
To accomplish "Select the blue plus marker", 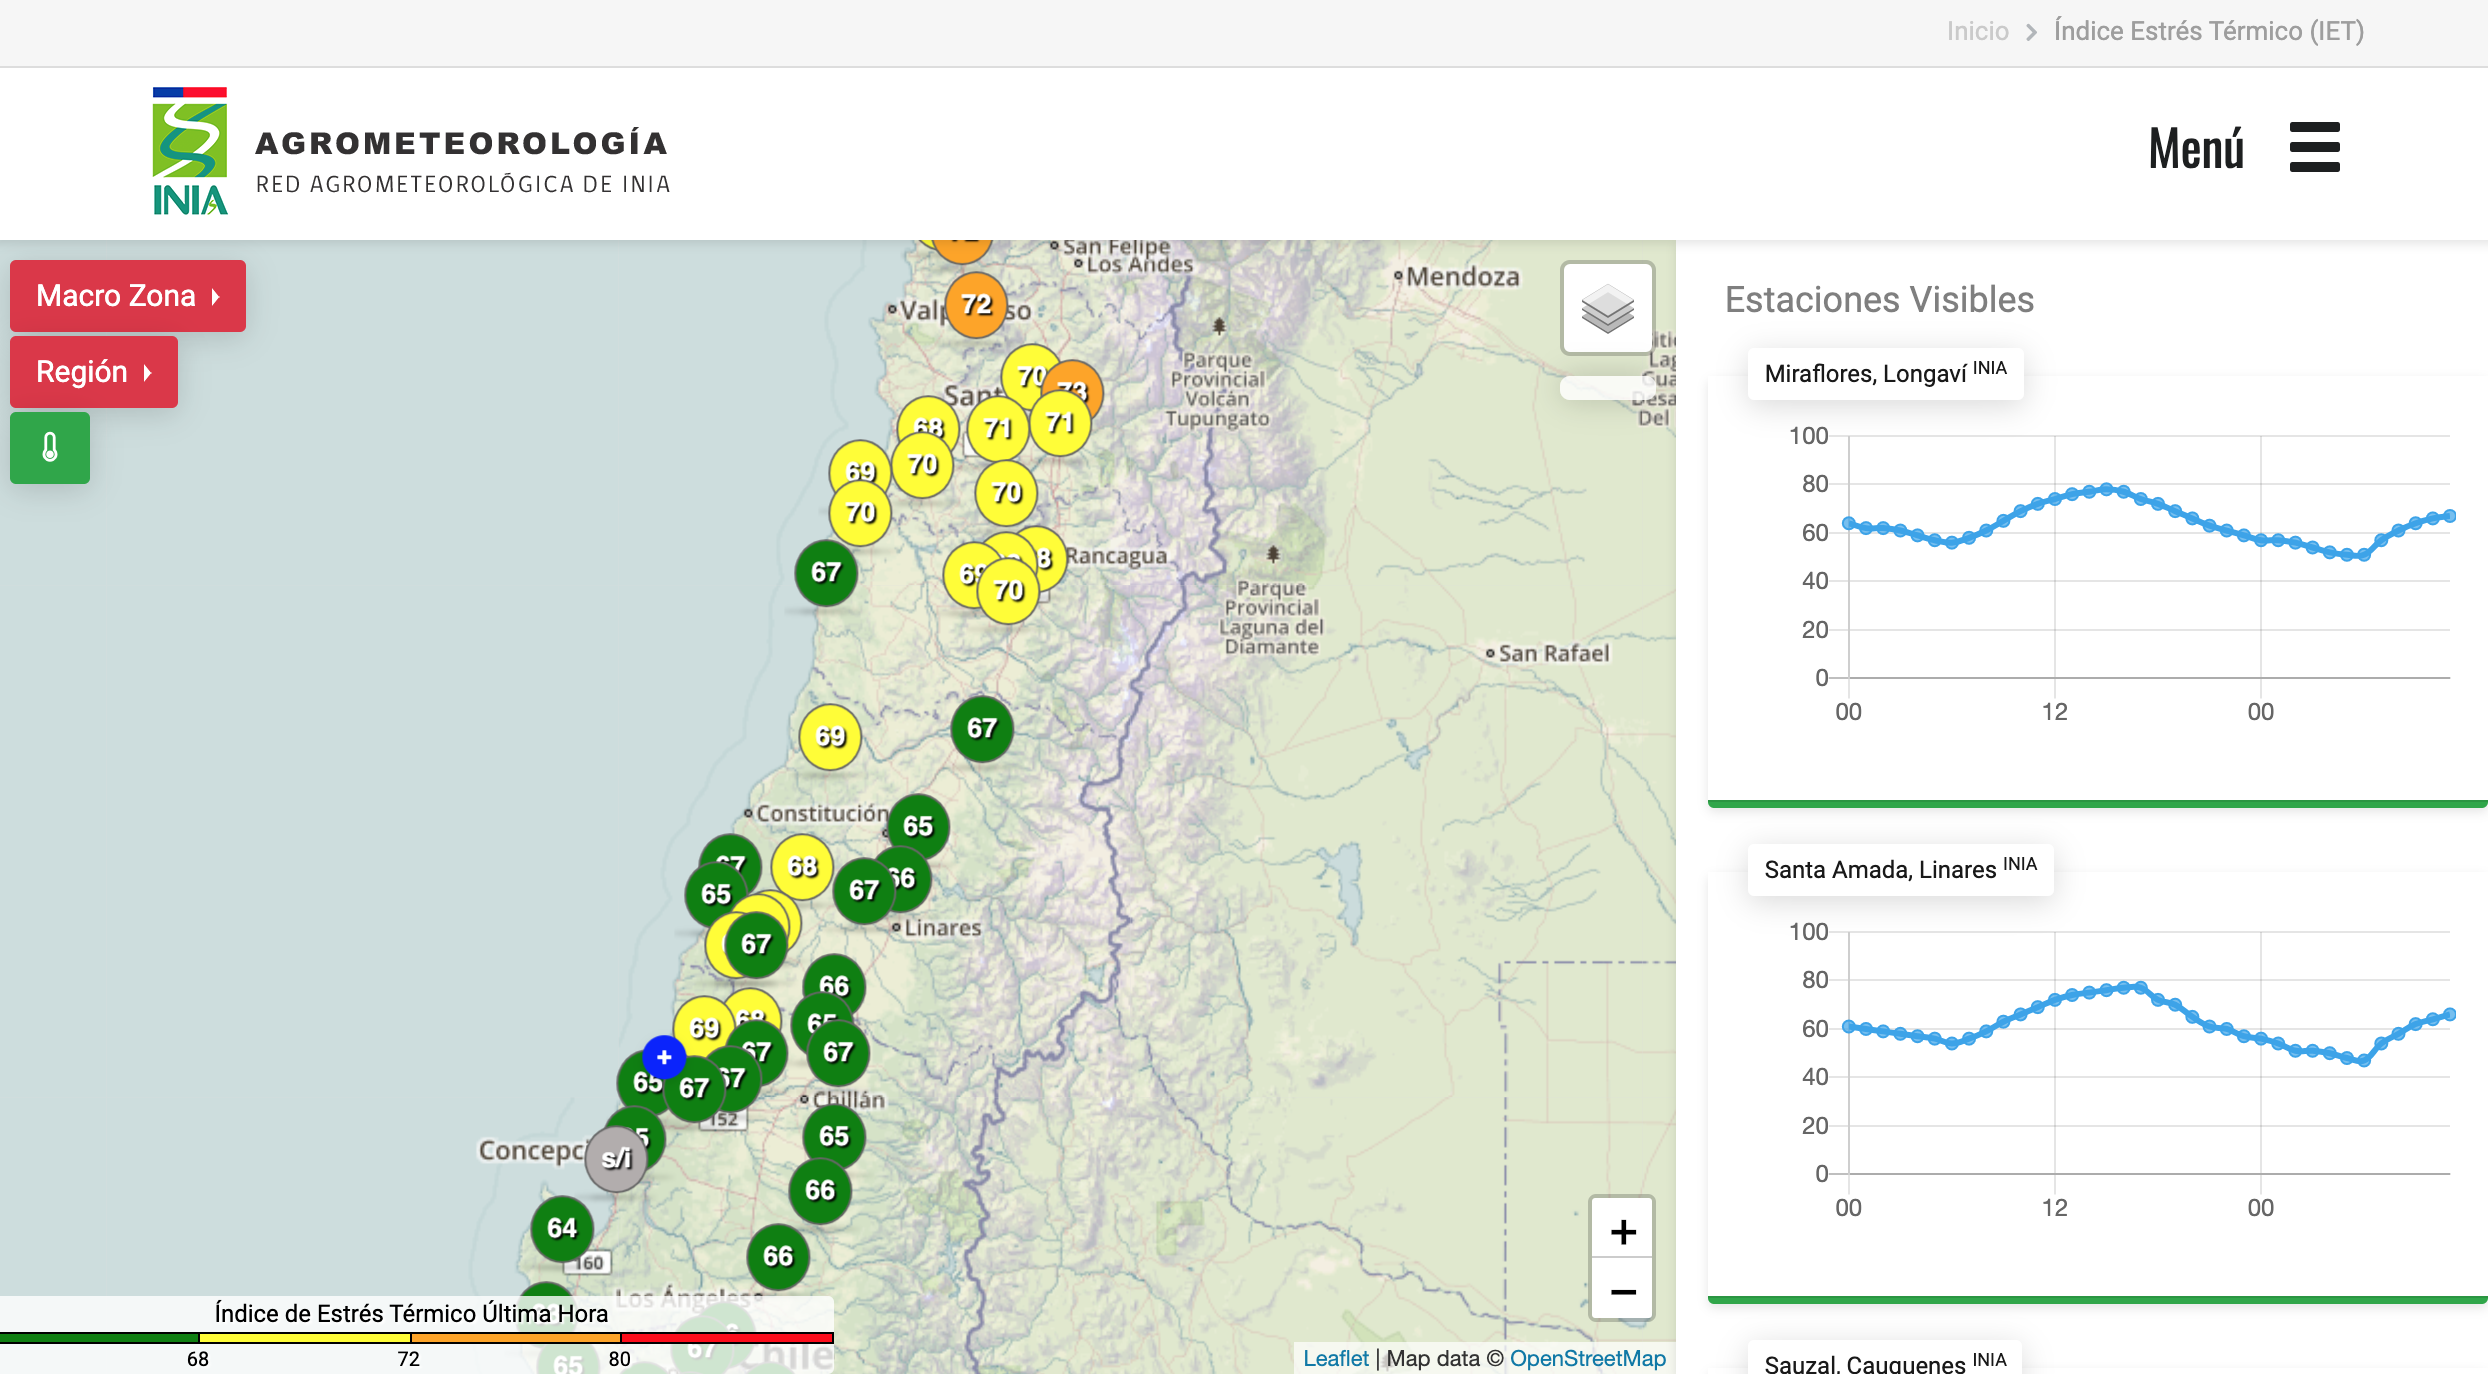I will [x=664, y=1057].
